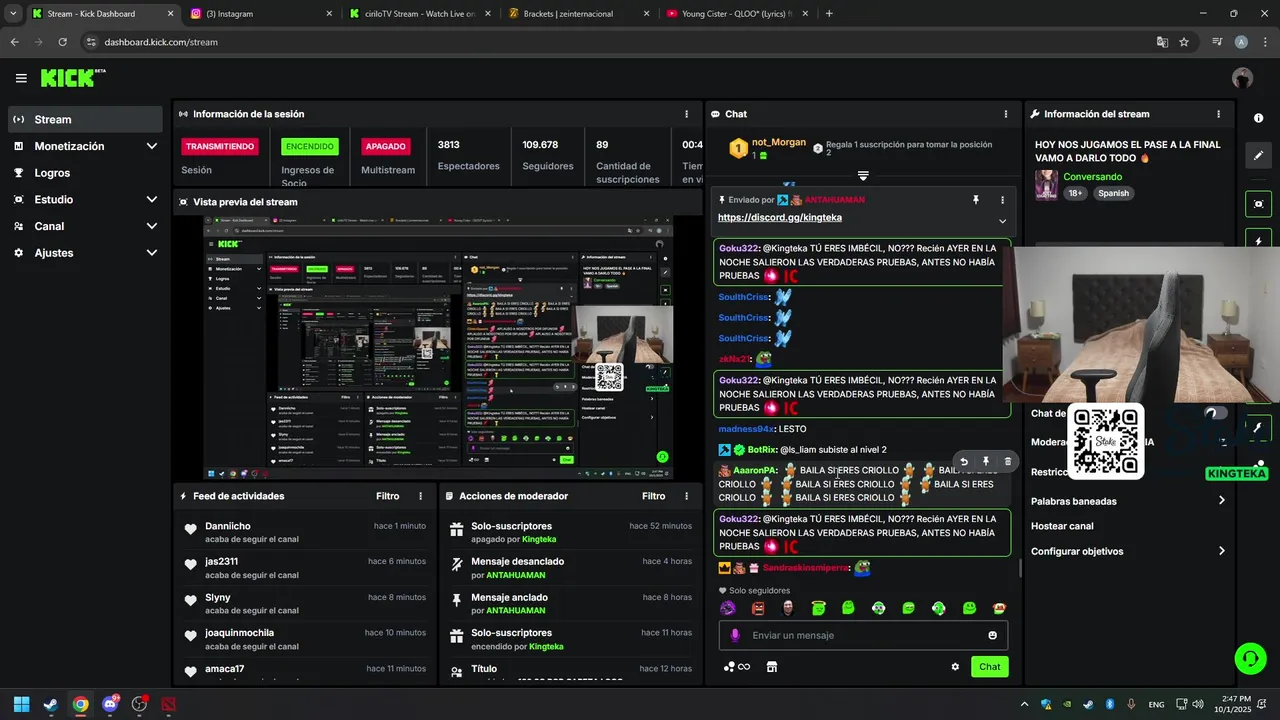Pin the AaaronPA message using the hover pin icon
The width and height of the screenshot is (1280, 720).
(x=986, y=462)
